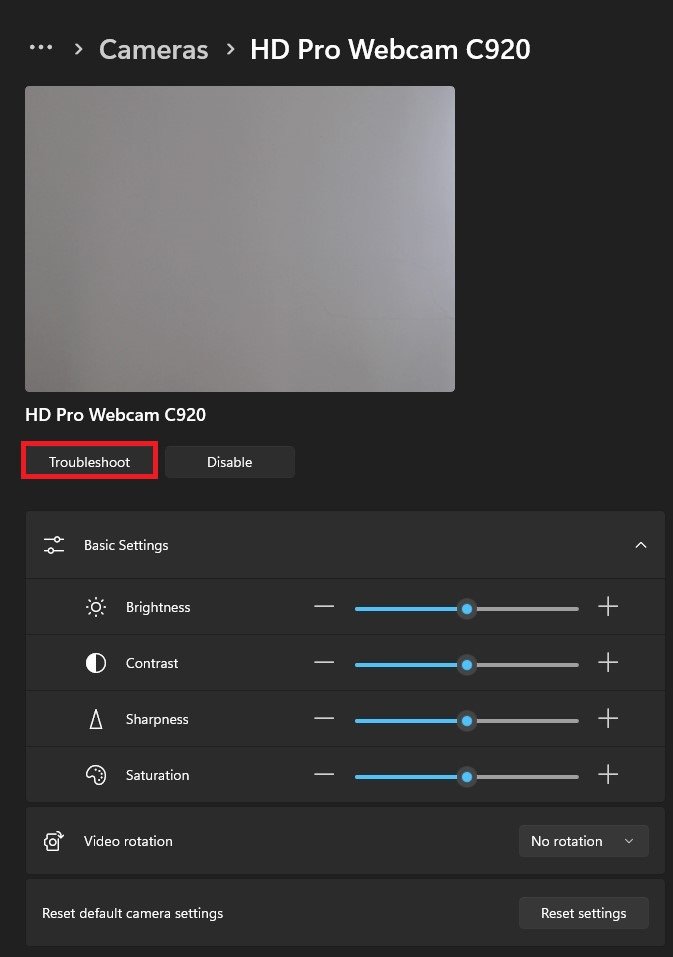Screen dimensions: 673x957
Task: Click the Contrast slider handle
Action: coord(466,664)
